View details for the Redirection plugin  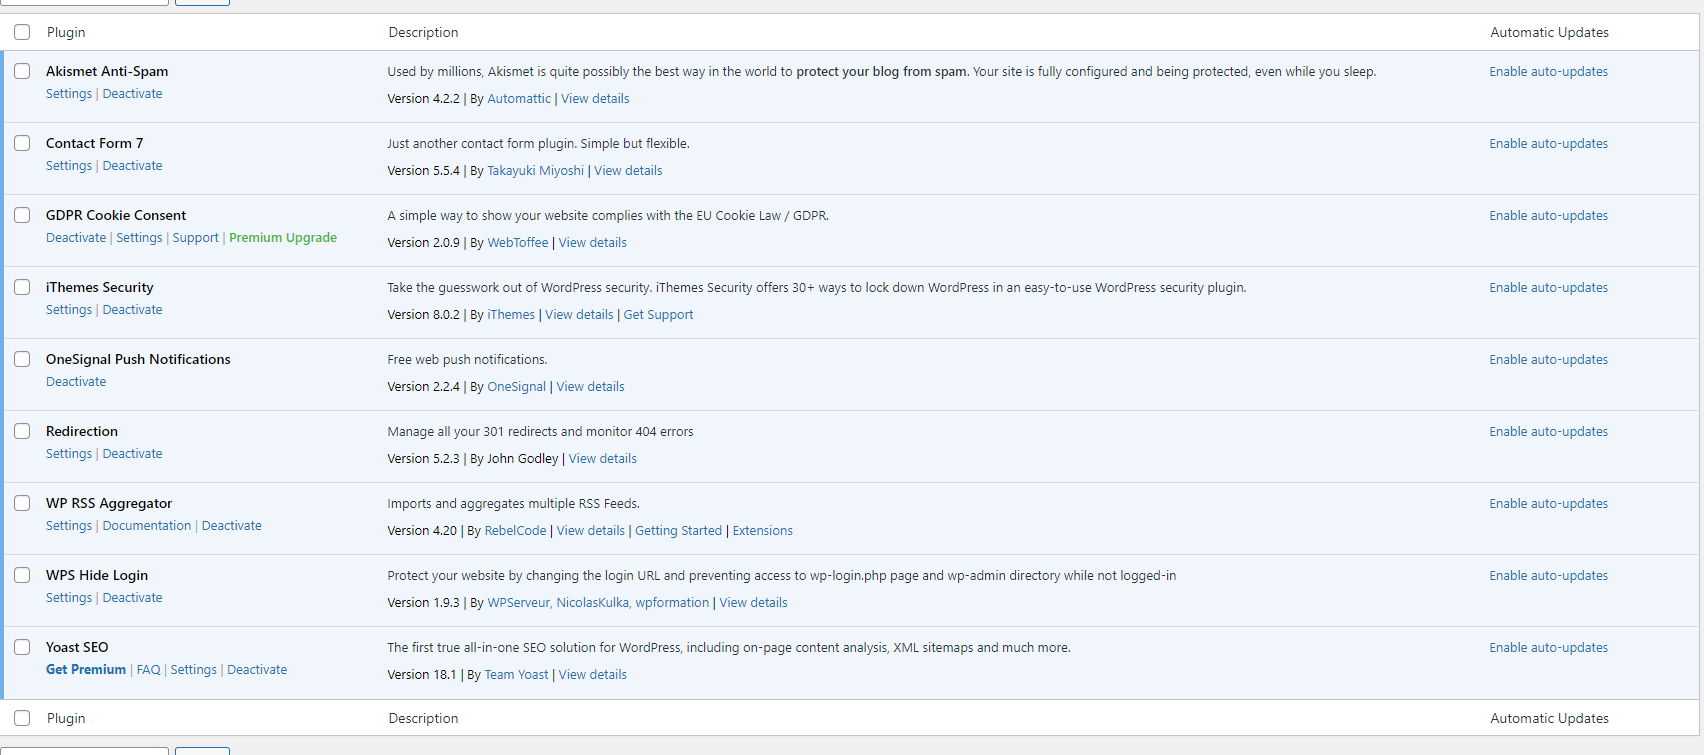point(603,459)
